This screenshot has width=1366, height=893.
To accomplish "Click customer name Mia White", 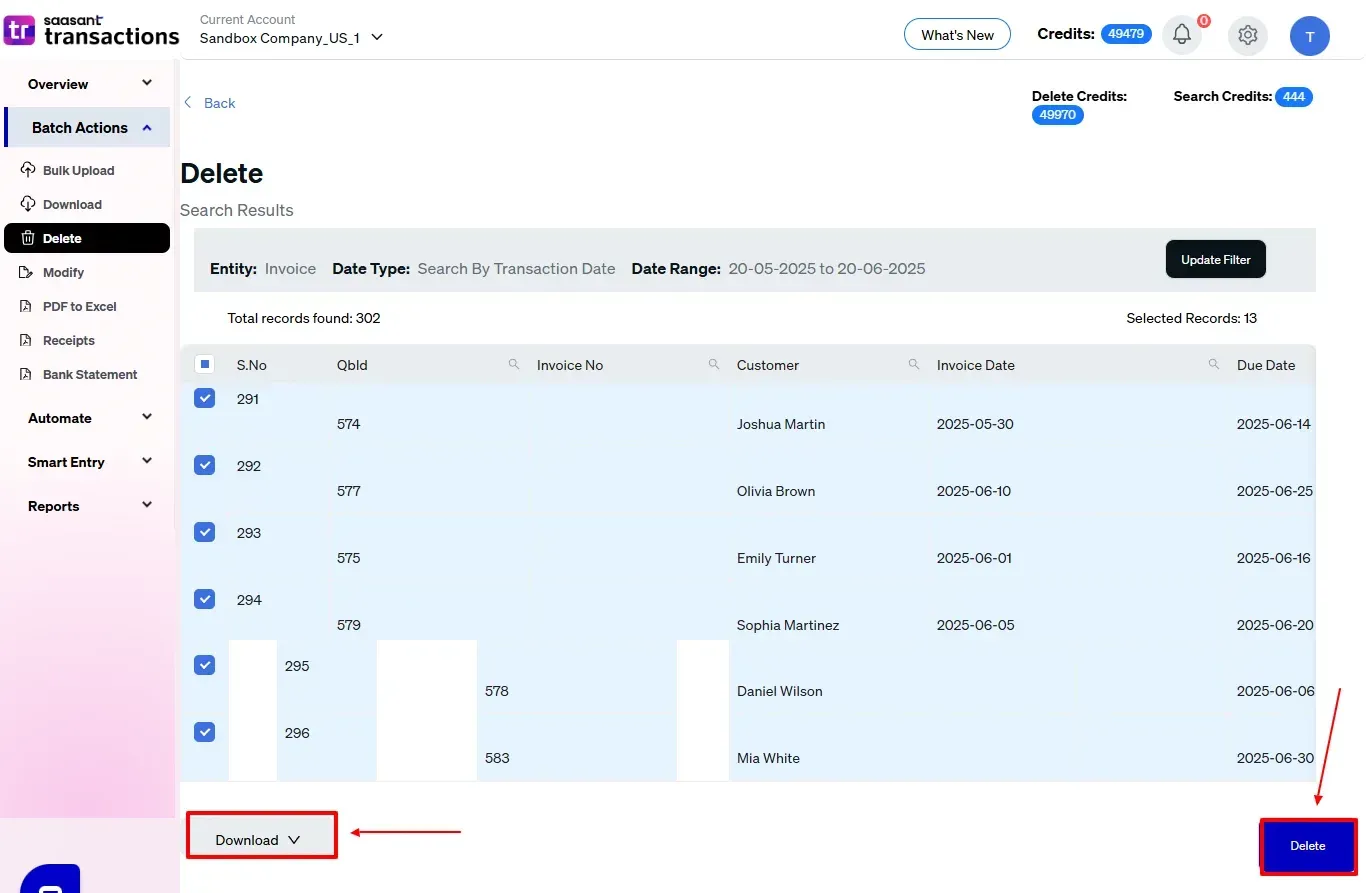I will (768, 758).
